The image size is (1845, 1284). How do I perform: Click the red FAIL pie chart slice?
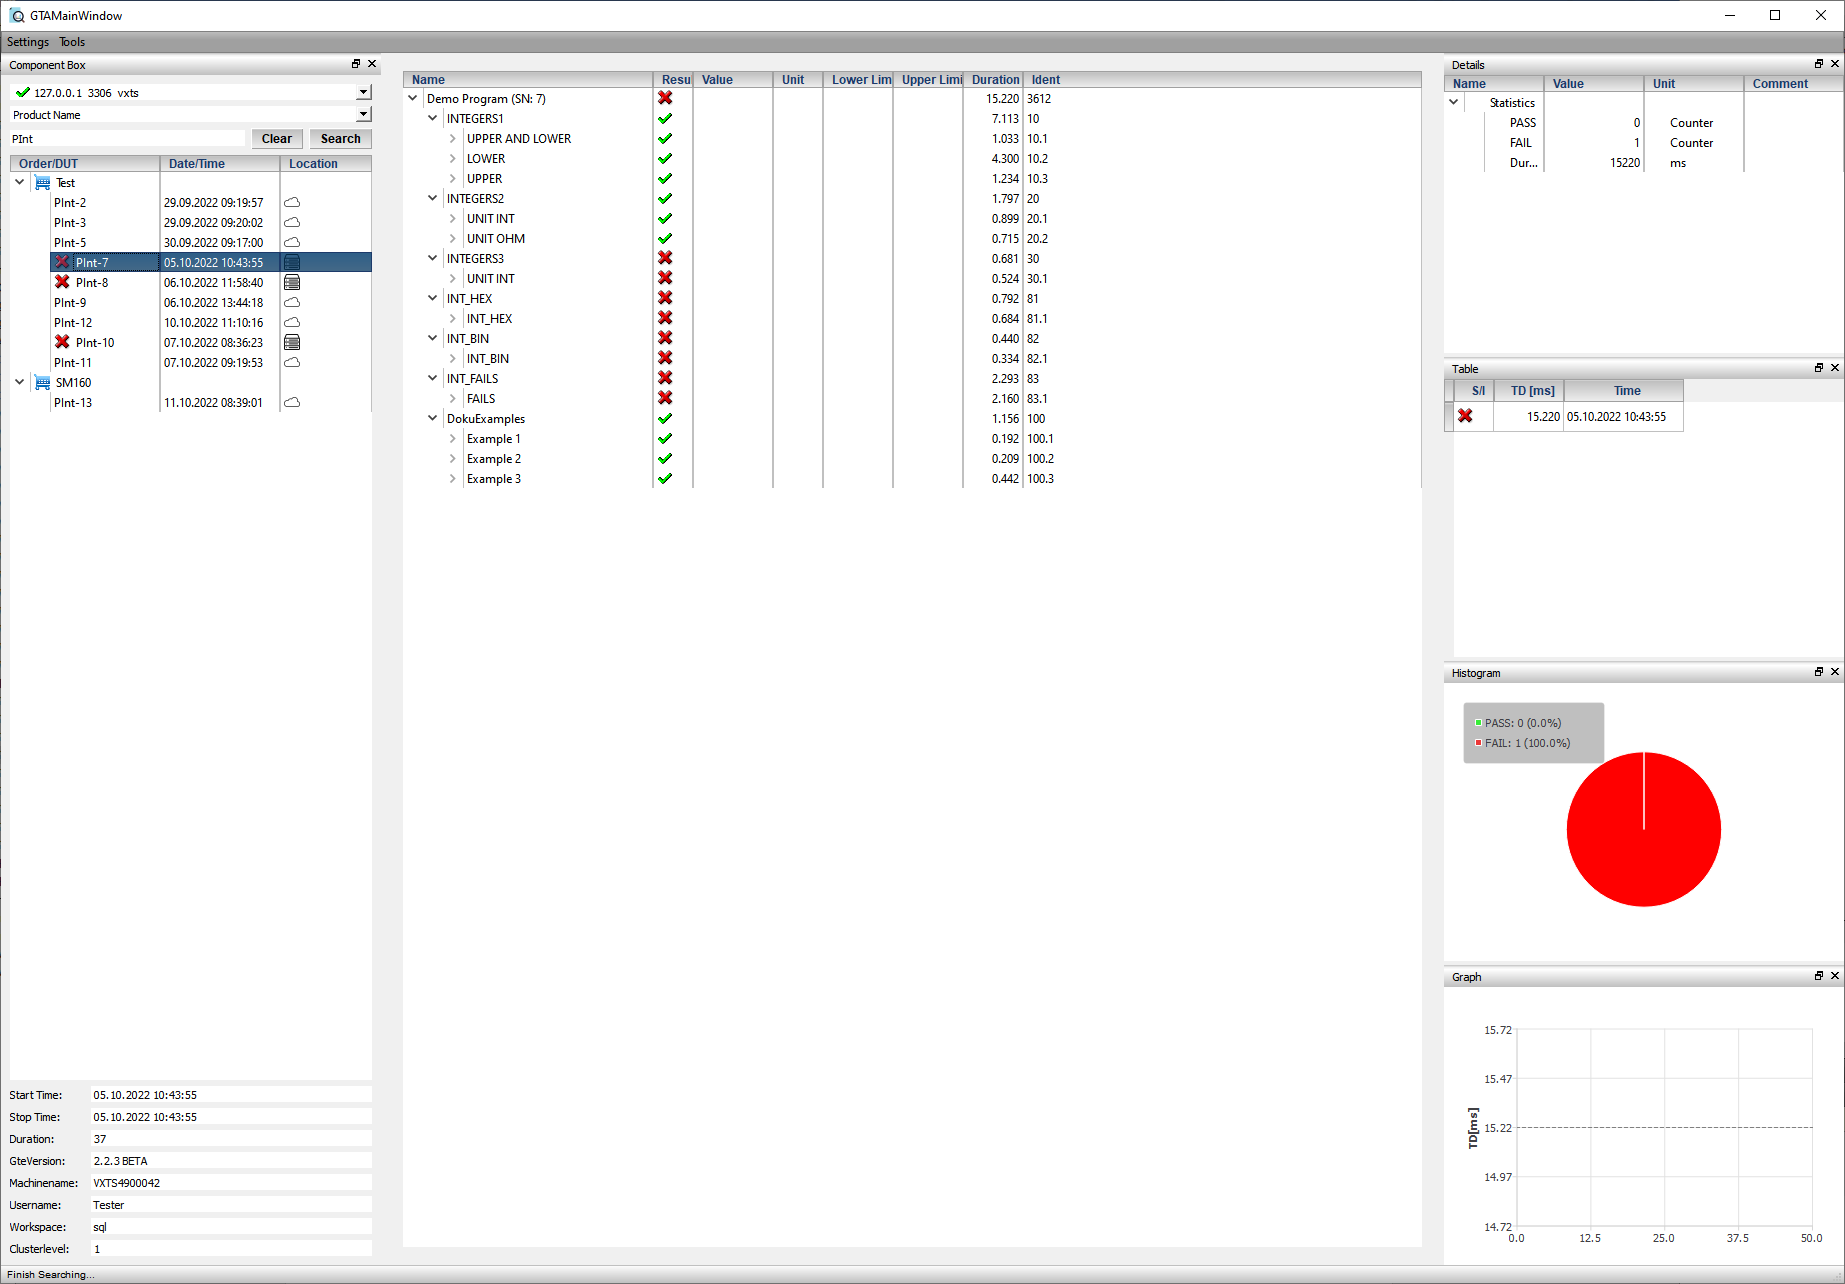click(x=1643, y=840)
